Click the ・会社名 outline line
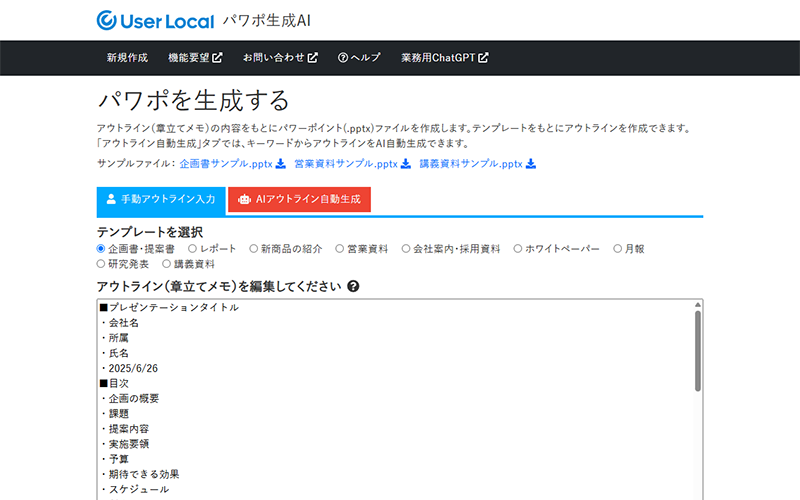 tap(120, 323)
